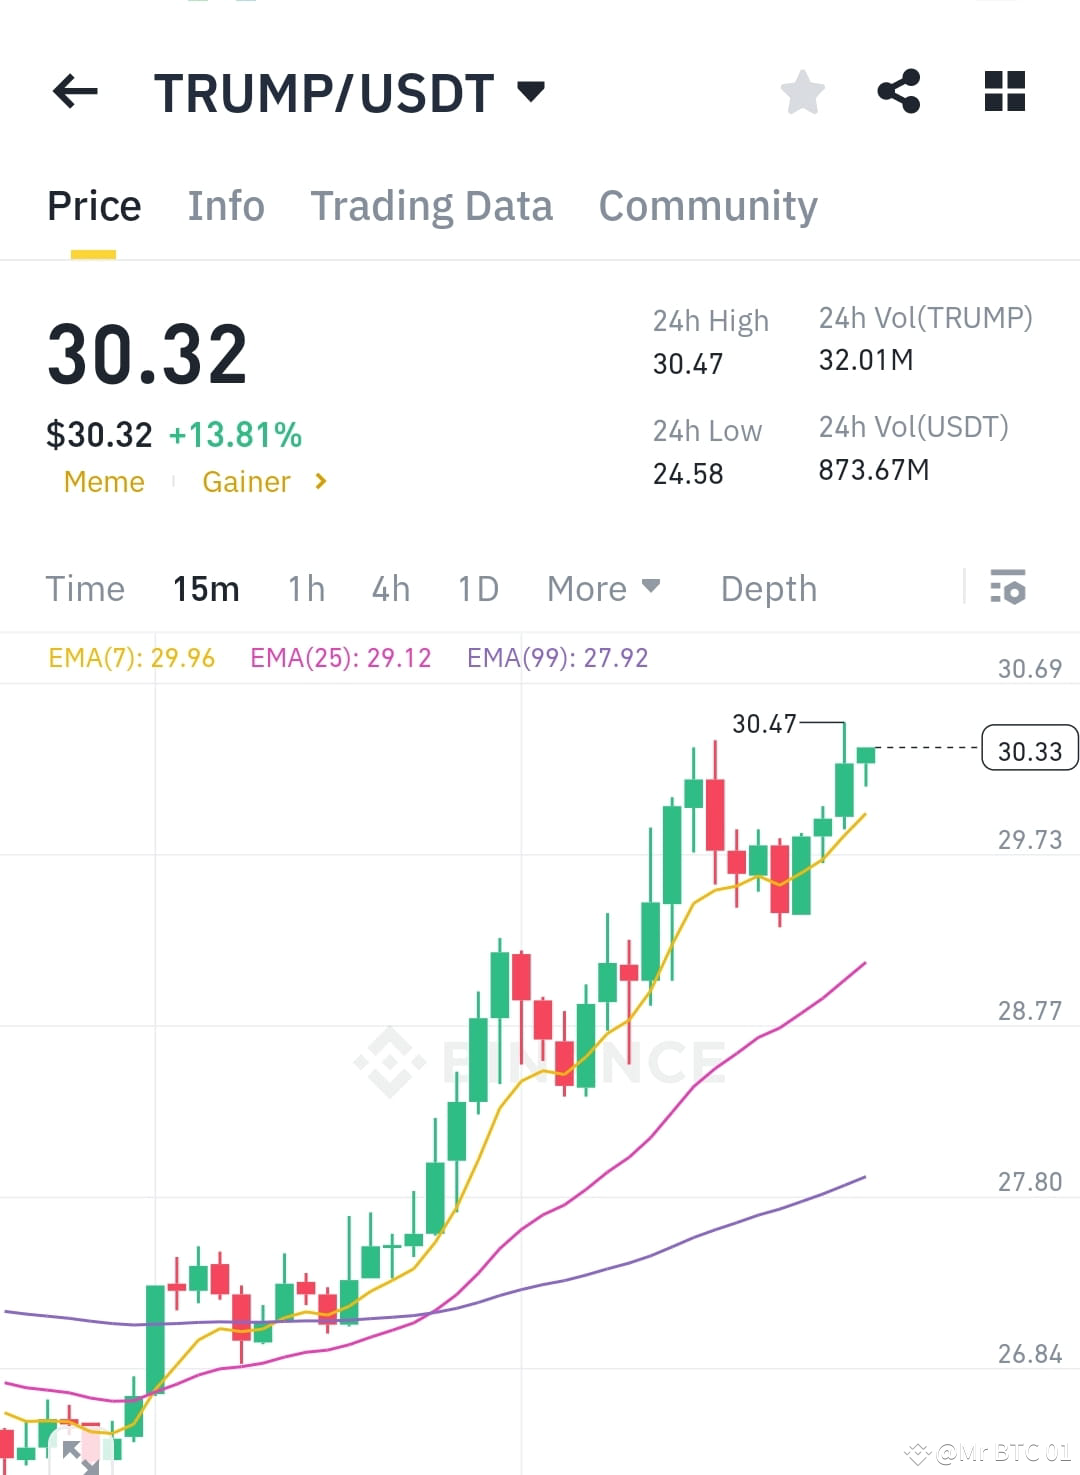Viewport: 1080px width, 1475px height.
Task: Toggle EMA(99) indicator display
Action: (557, 657)
